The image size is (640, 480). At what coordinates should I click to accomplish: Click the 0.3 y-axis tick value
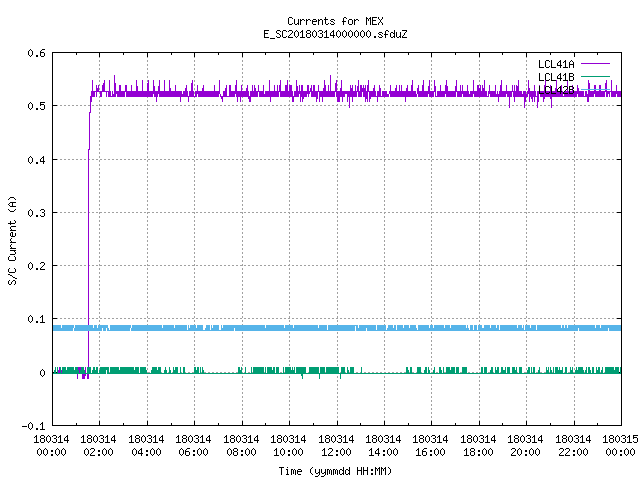click(x=36, y=213)
